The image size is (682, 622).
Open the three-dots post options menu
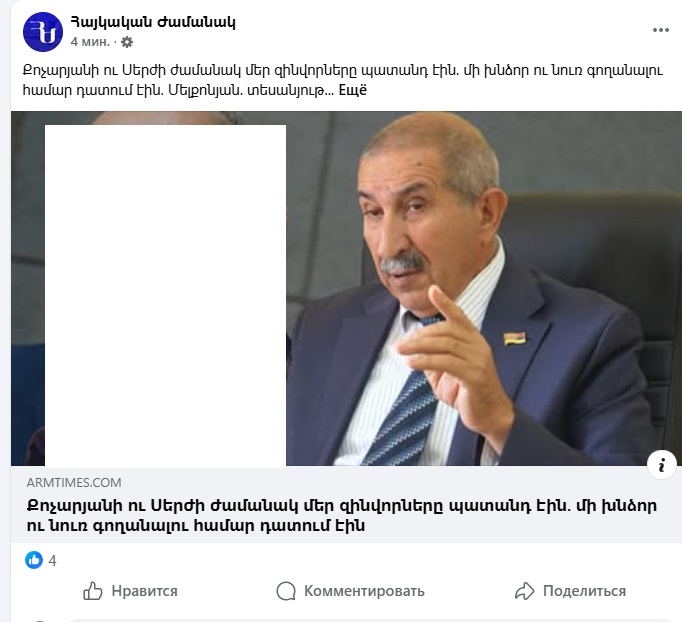pyautogui.click(x=660, y=30)
